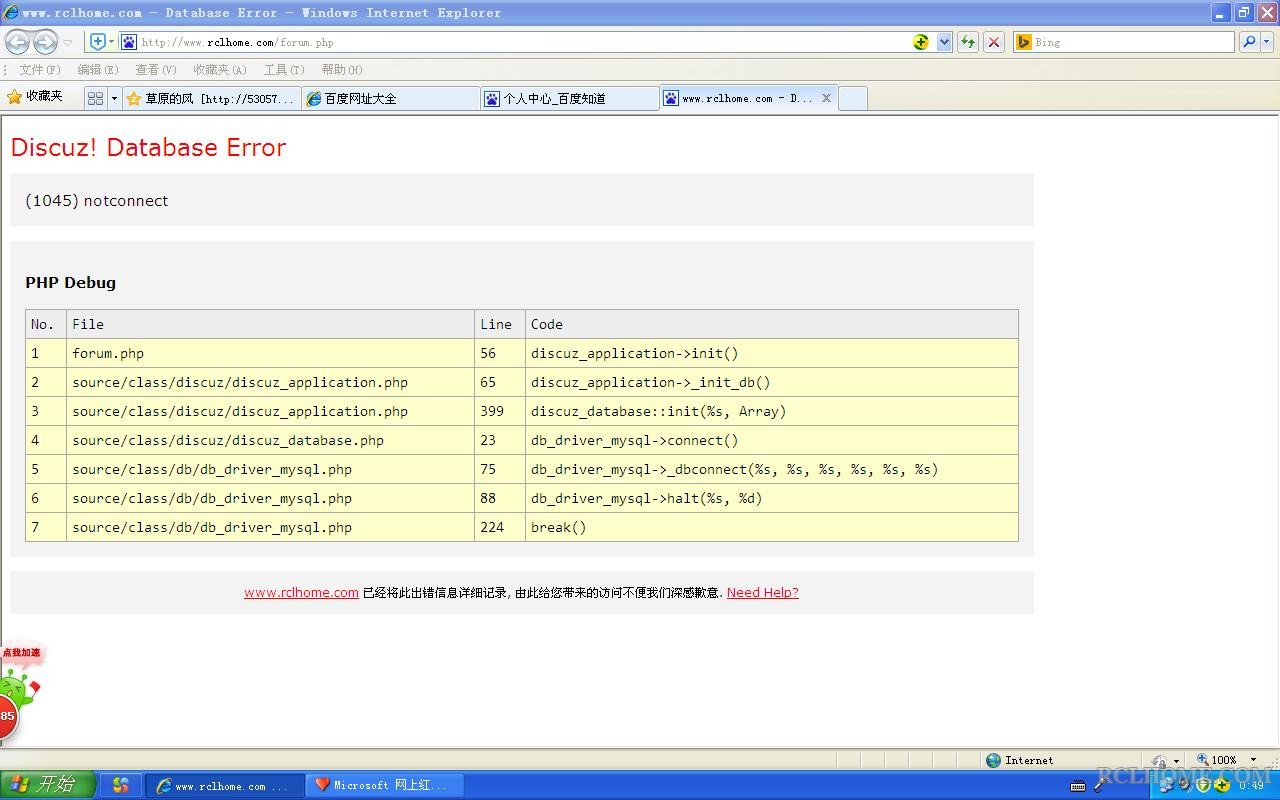Switch to the 百度网址大全 tab

coord(391,98)
